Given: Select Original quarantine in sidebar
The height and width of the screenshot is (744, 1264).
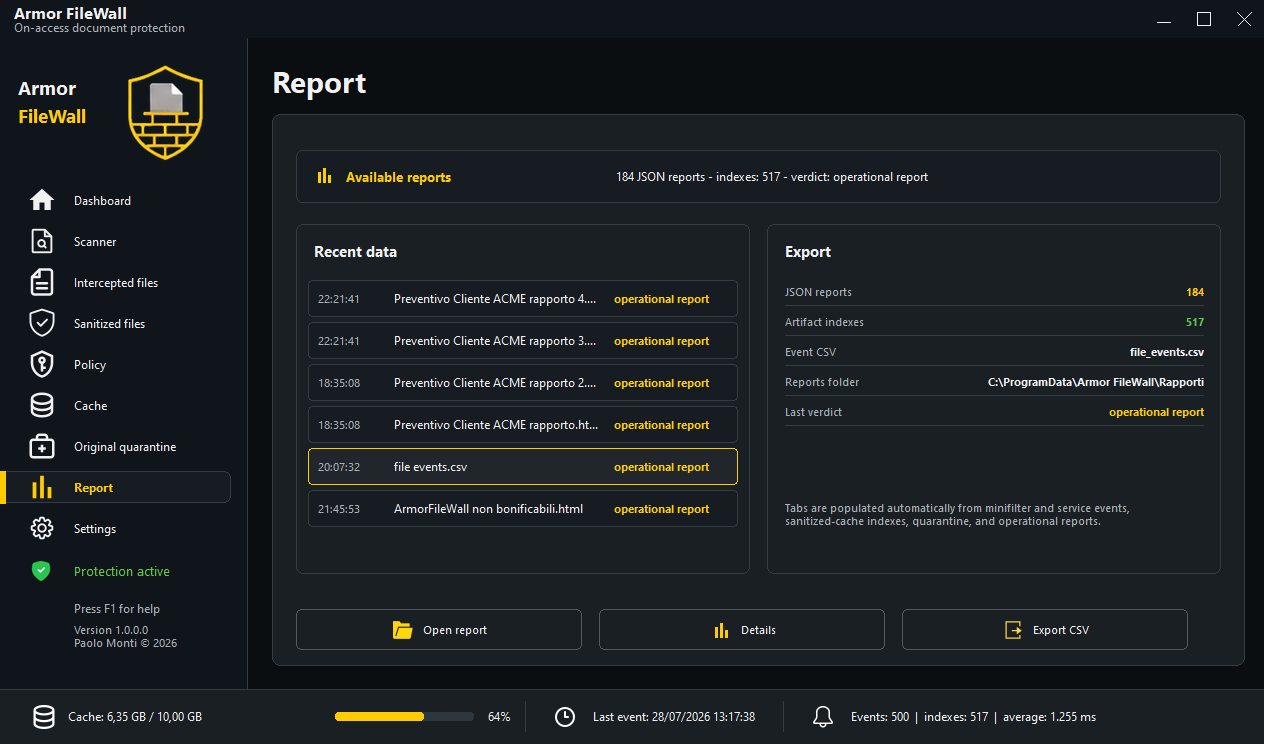Looking at the screenshot, I should (x=125, y=447).
